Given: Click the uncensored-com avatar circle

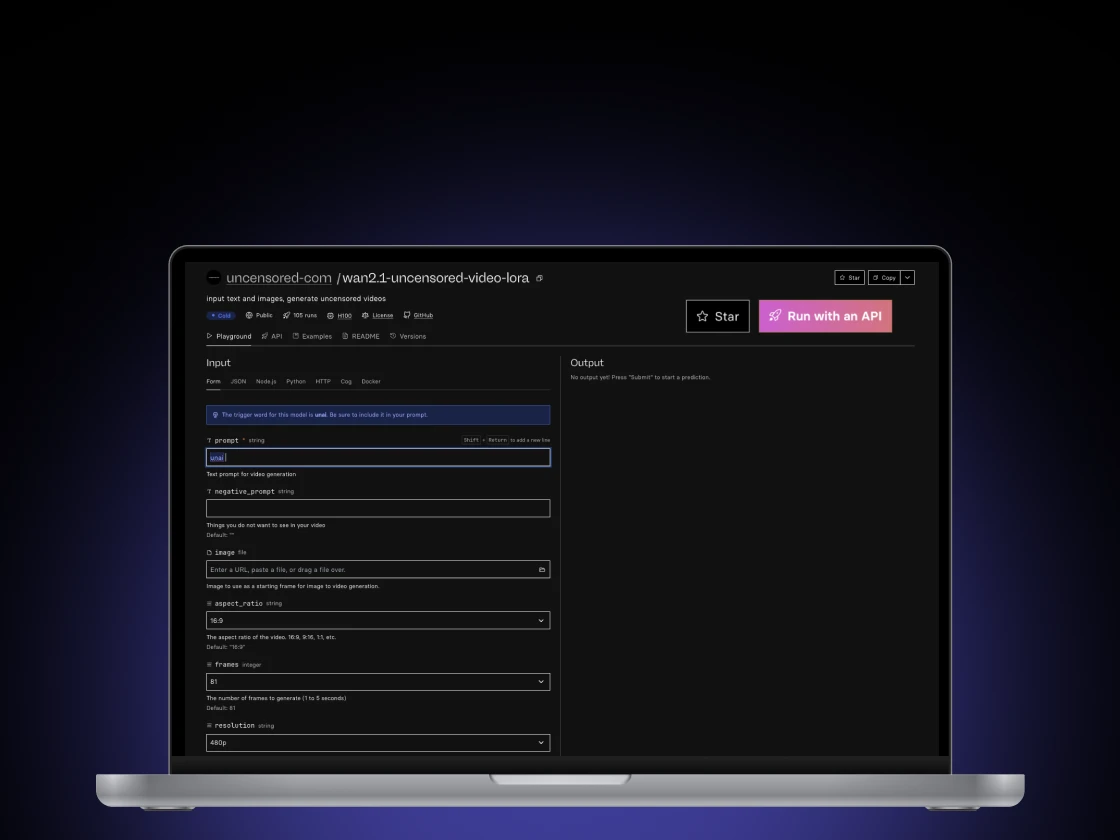Looking at the screenshot, I should [213, 277].
